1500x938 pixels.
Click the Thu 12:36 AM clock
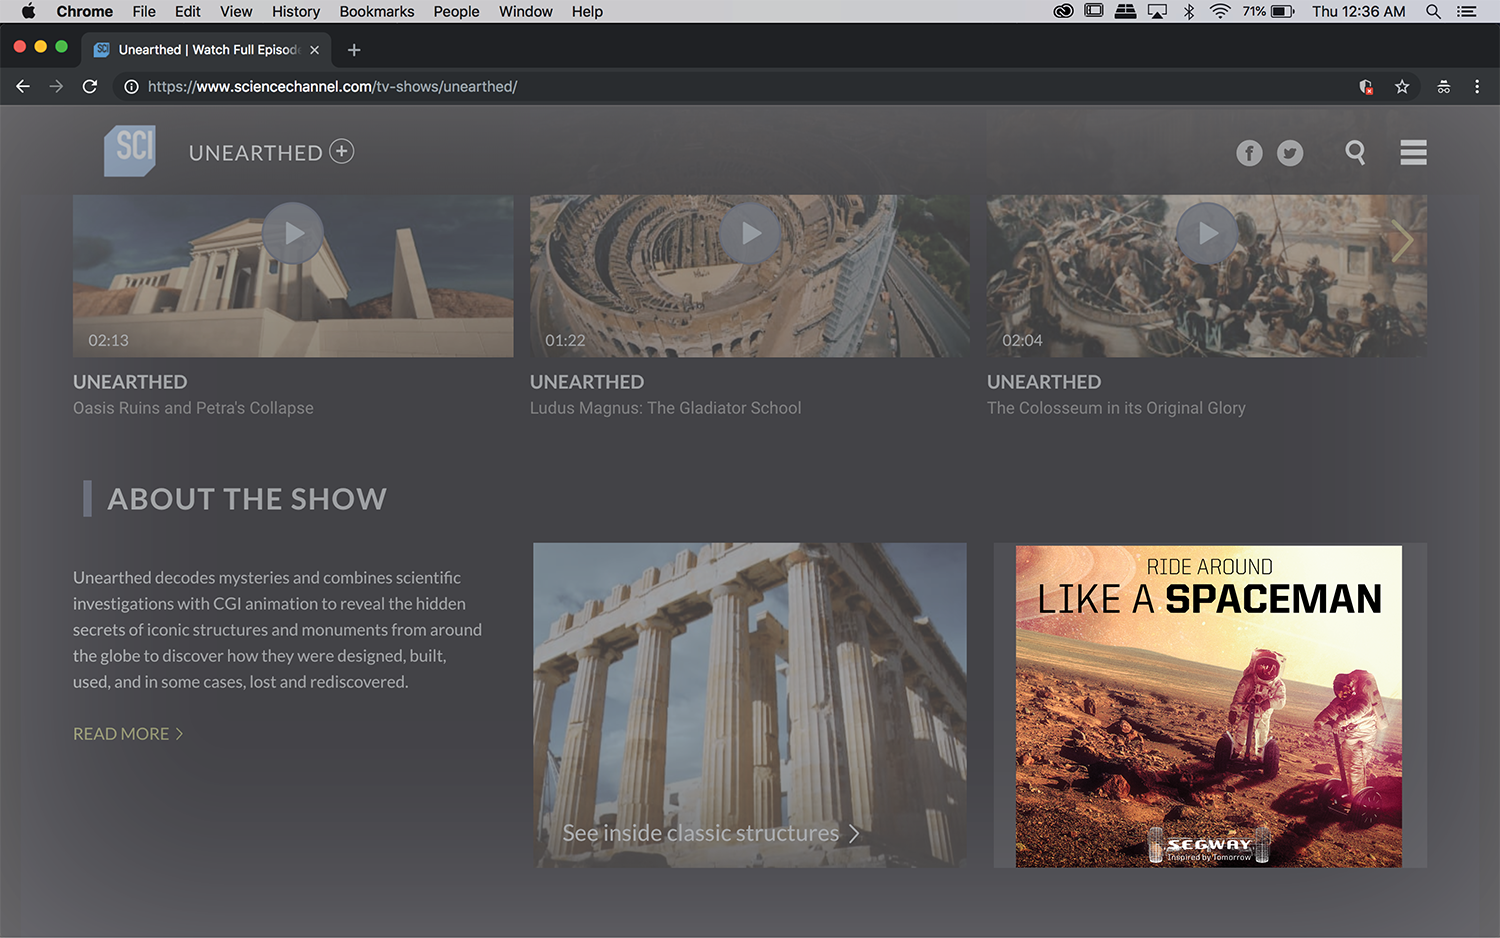point(1358,11)
